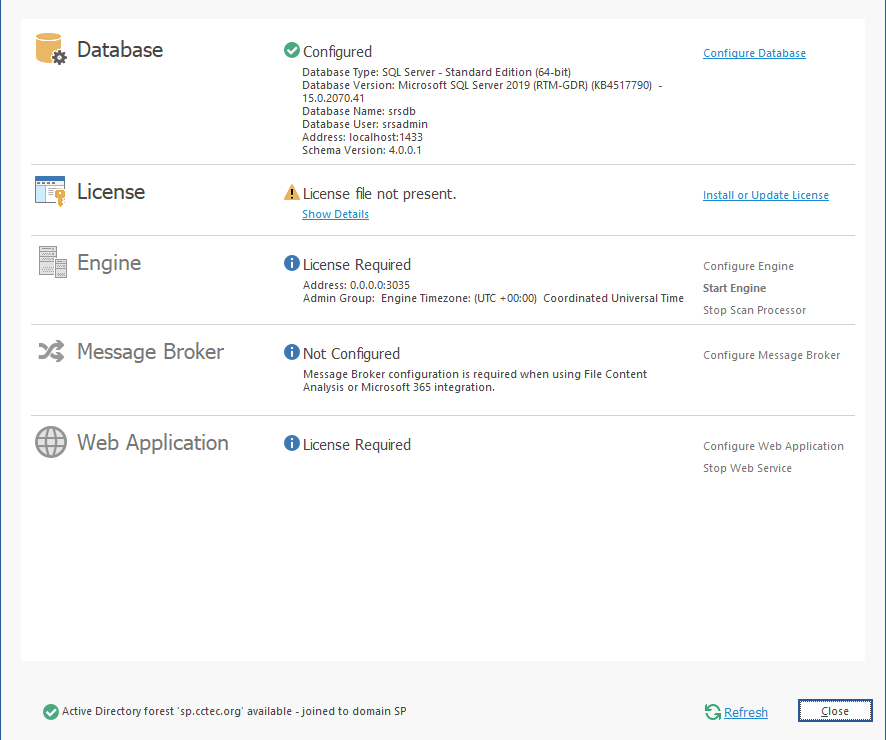Open Configure Message Broker
This screenshot has width=886, height=740.
pyautogui.click(x=771, y=355)
